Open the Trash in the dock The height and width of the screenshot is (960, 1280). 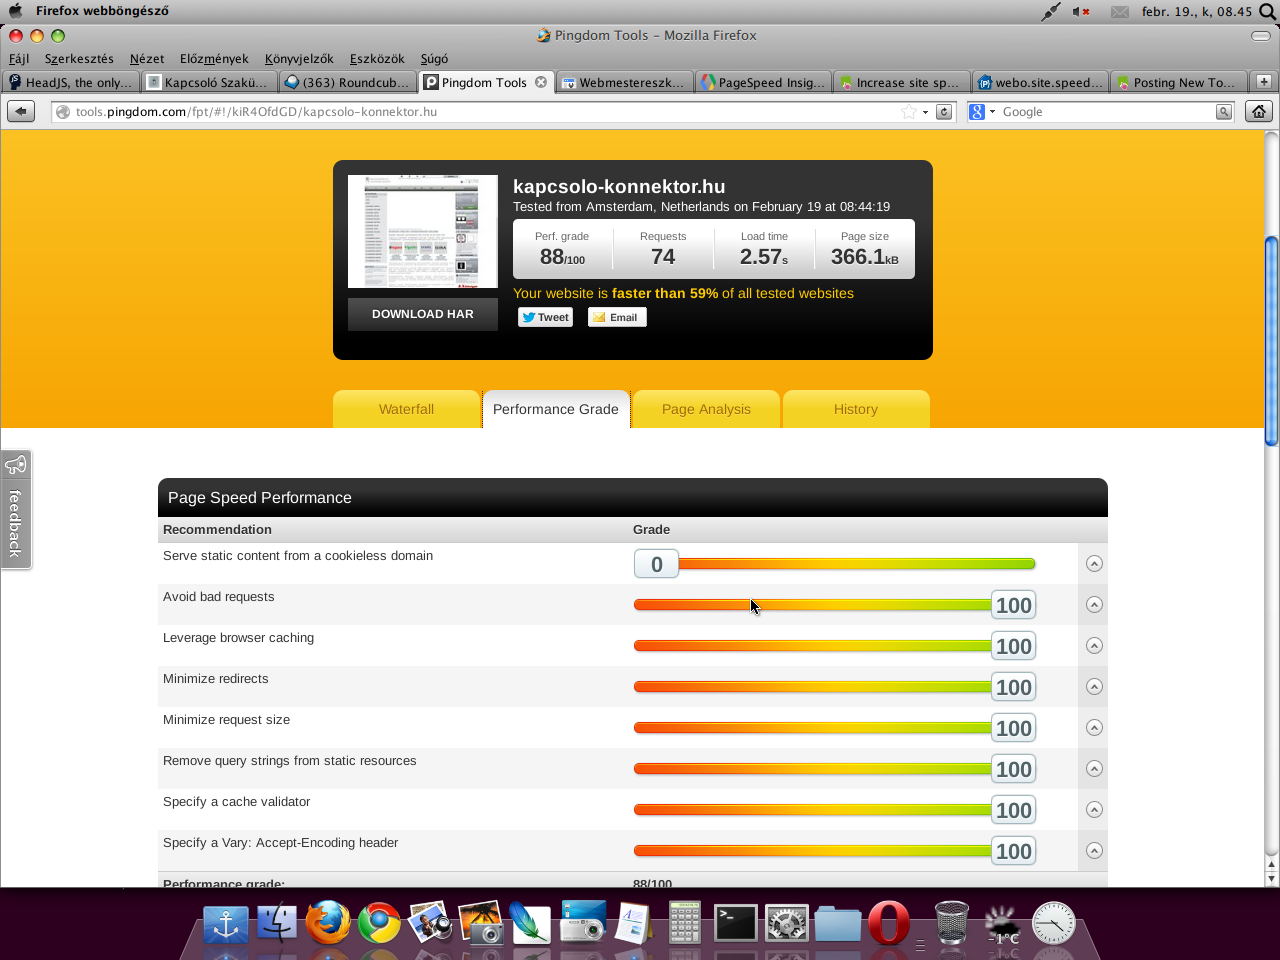tap(951, 923)
